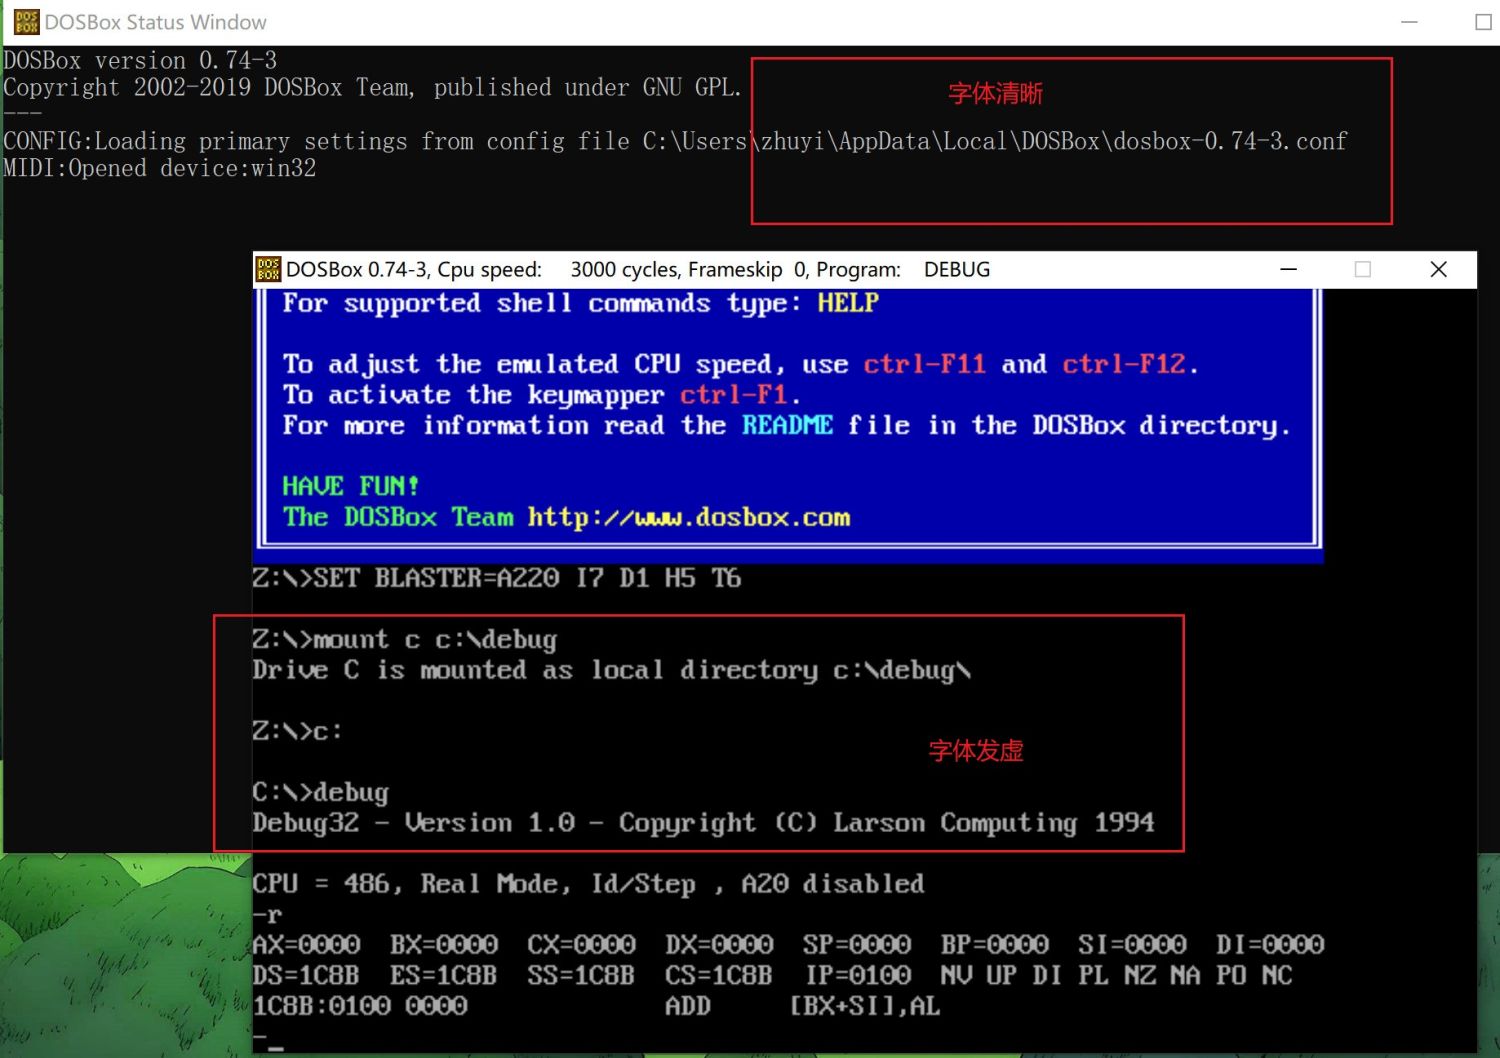Maximize the DOSBox DEBUG window
The height and width of the screenshot is (1058, 1500).
click(1362, 269)
